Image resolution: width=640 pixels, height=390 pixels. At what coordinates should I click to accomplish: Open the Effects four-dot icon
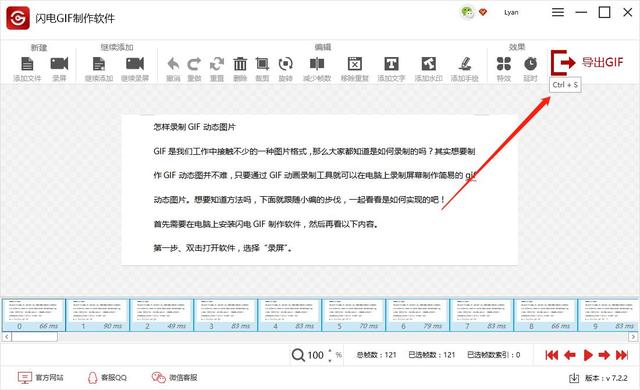point(504,64)
